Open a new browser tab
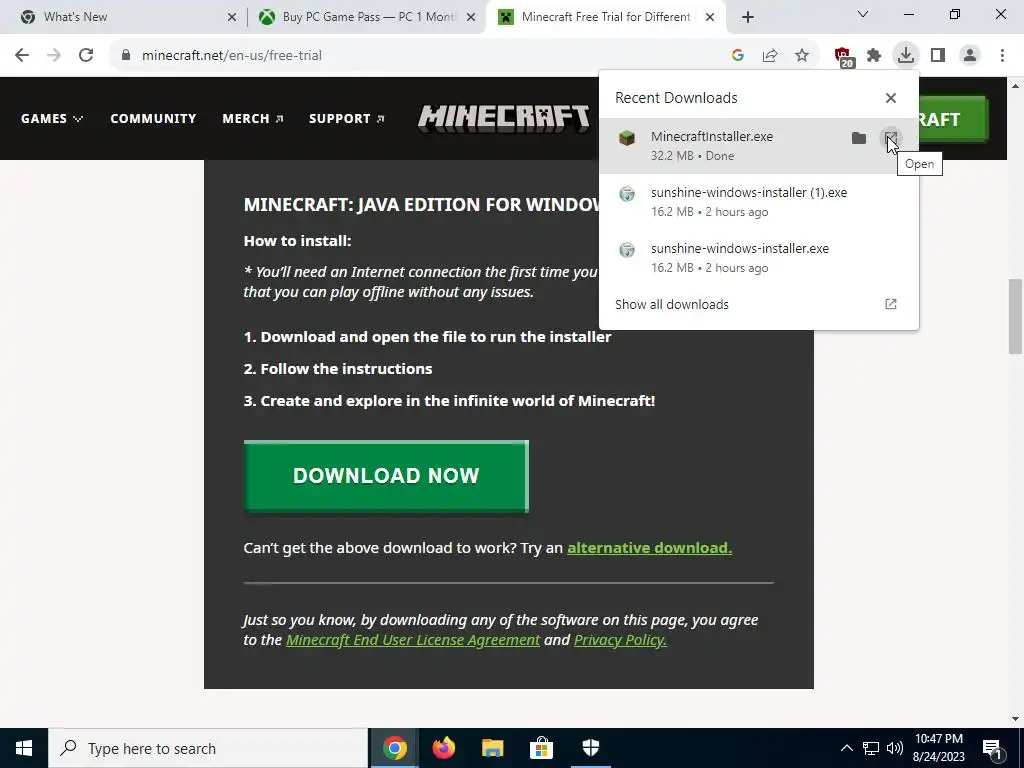1024x768 pixels. click(x=748, y=17)
